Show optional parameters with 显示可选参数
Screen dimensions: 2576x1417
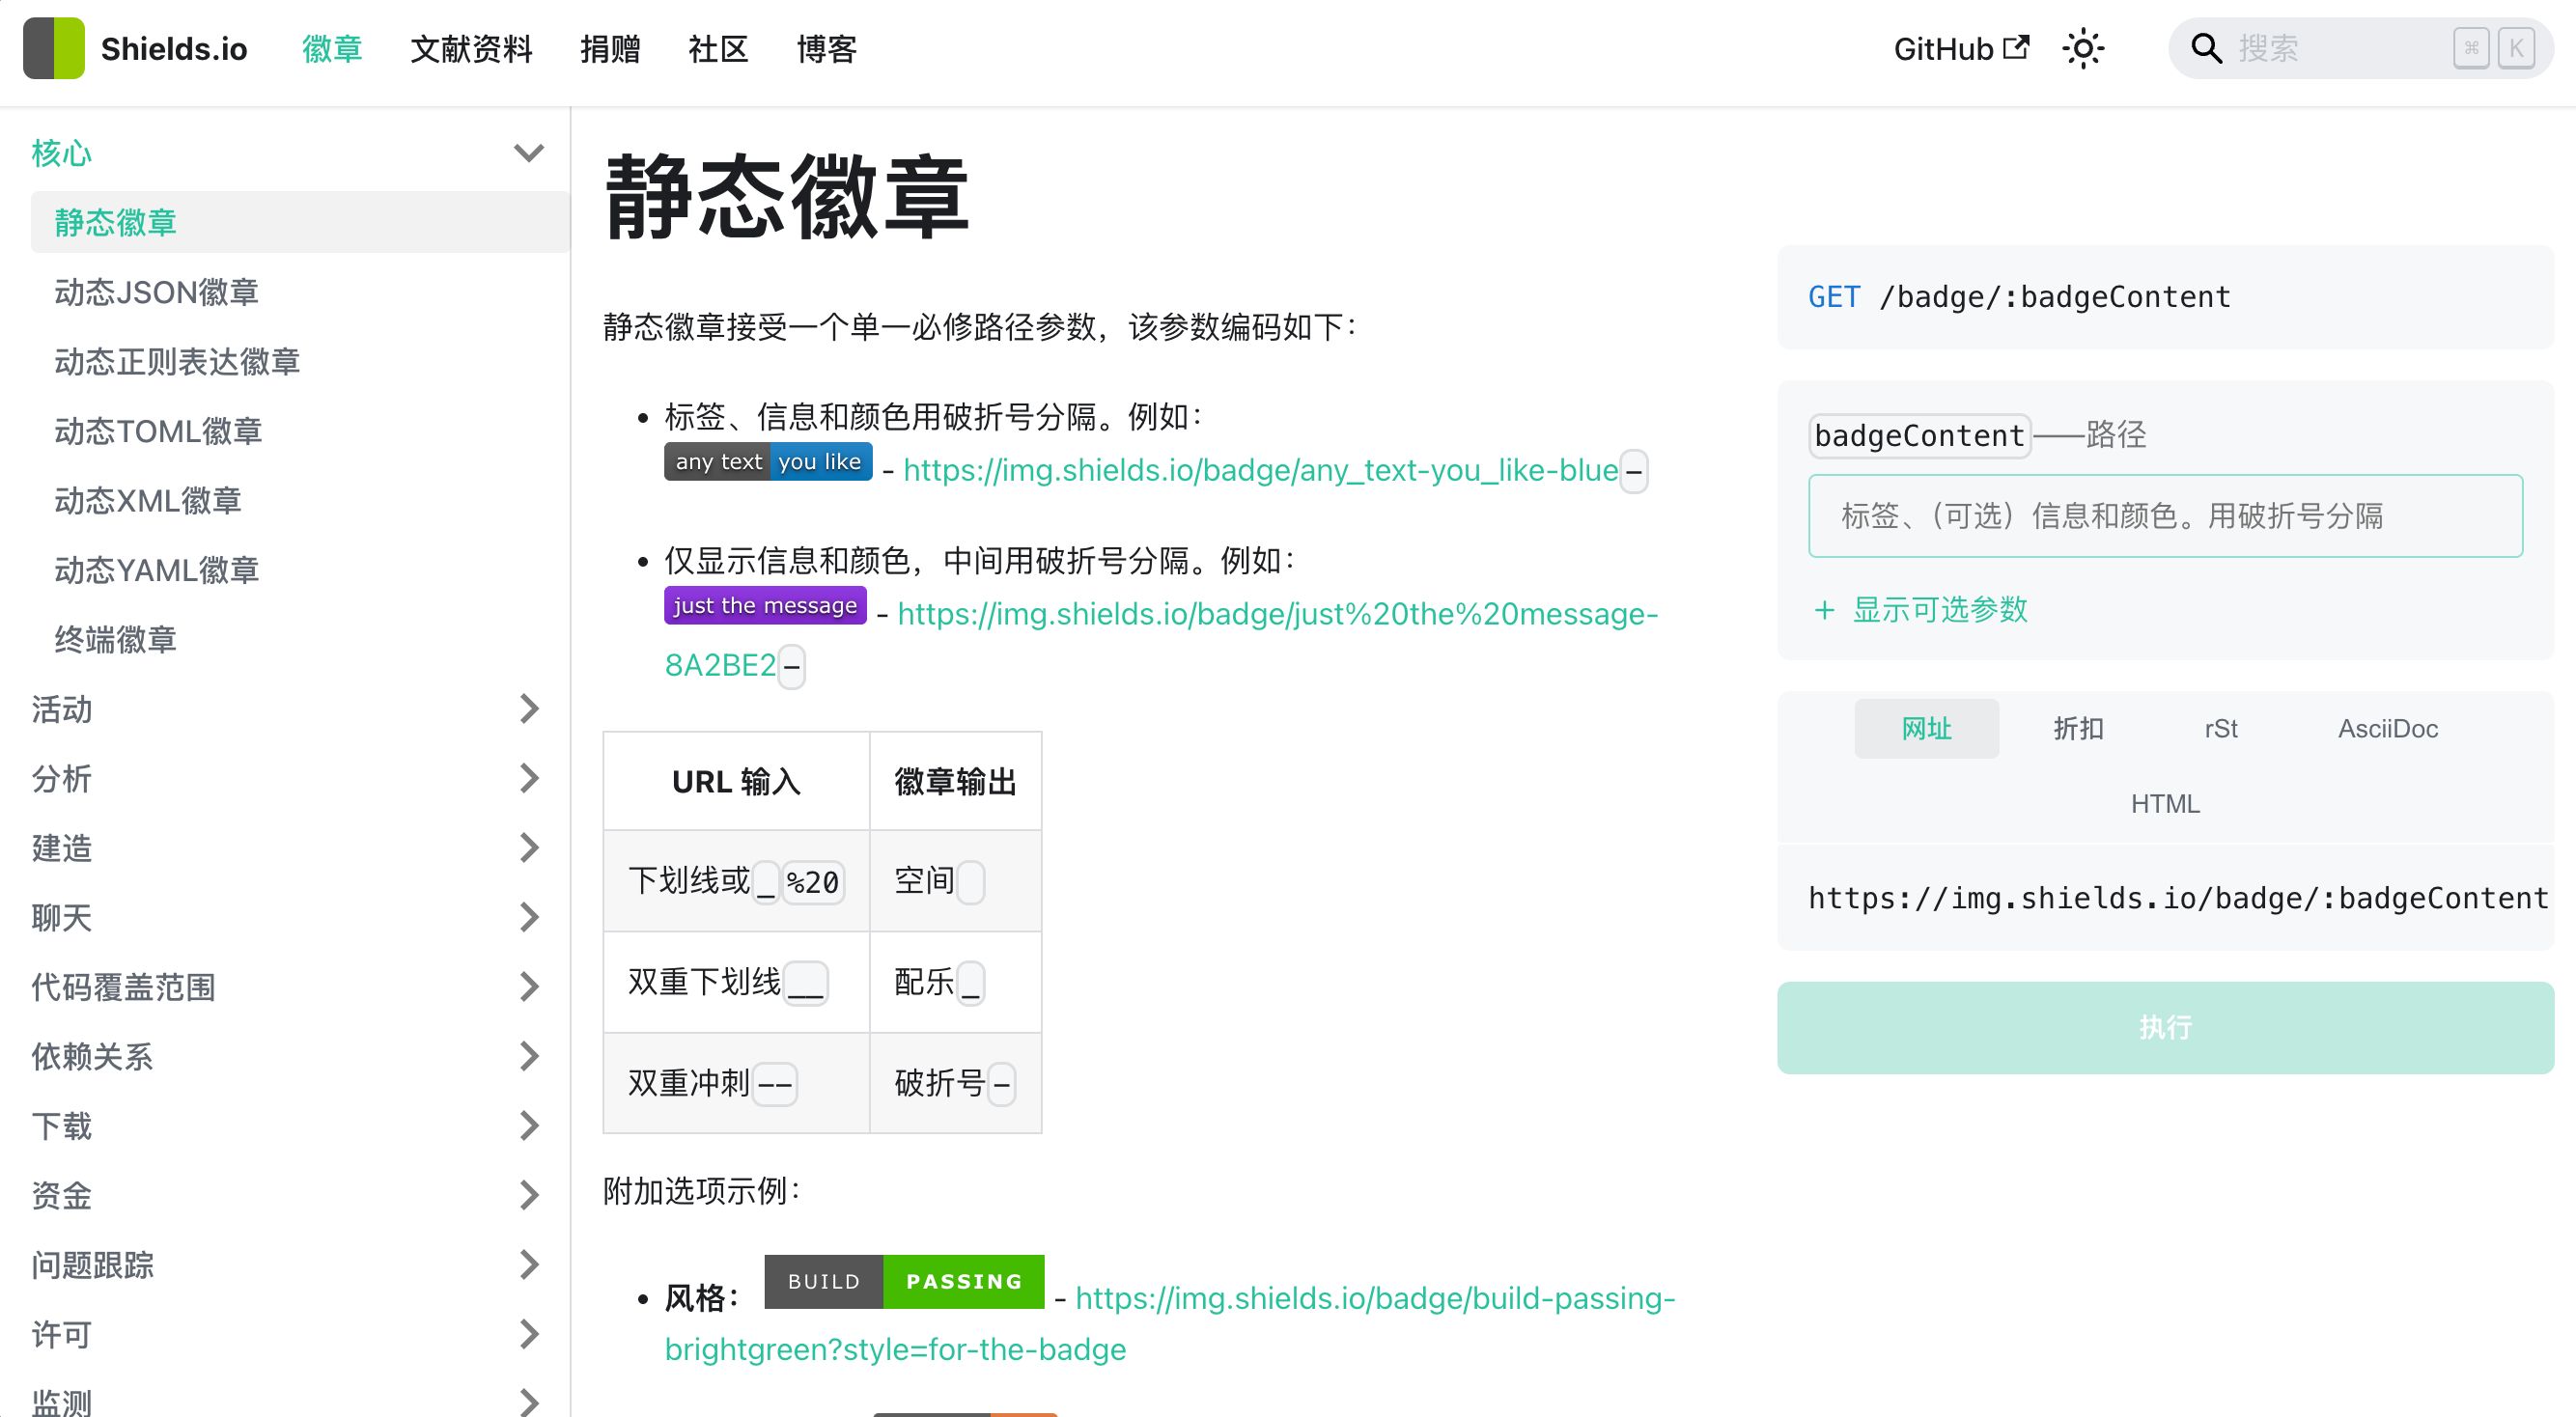coord(1921,609)
